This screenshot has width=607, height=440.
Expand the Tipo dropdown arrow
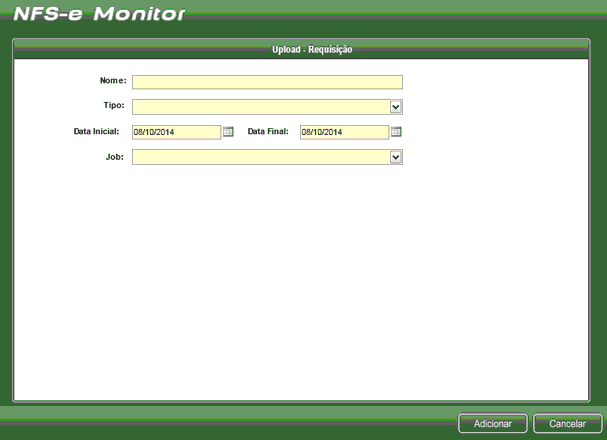pos(395,107)
